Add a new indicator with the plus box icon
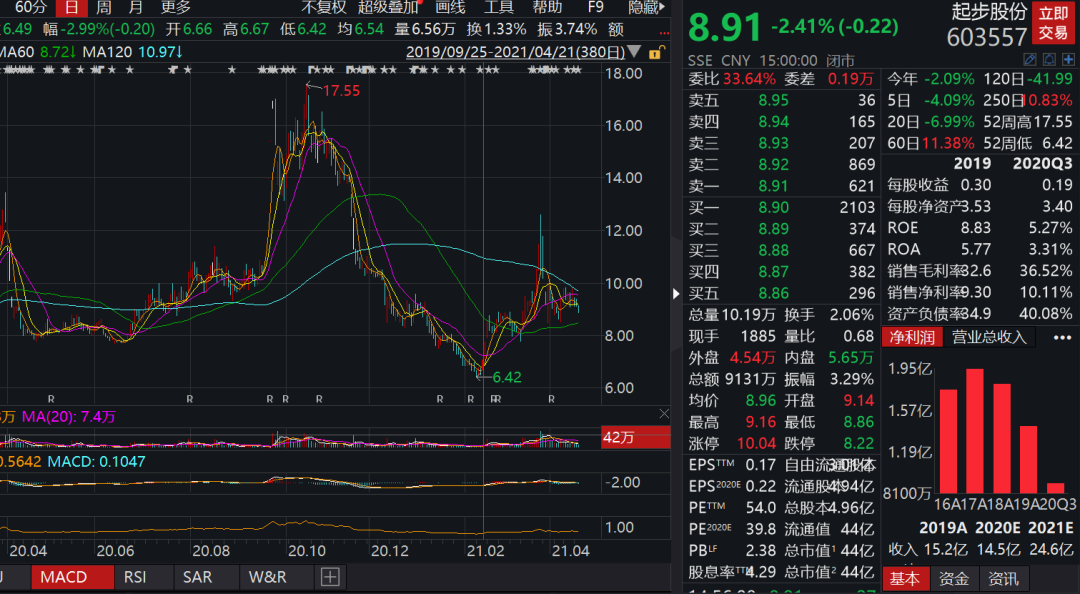Screen dimensions: 1080x594 click(330, 577)
